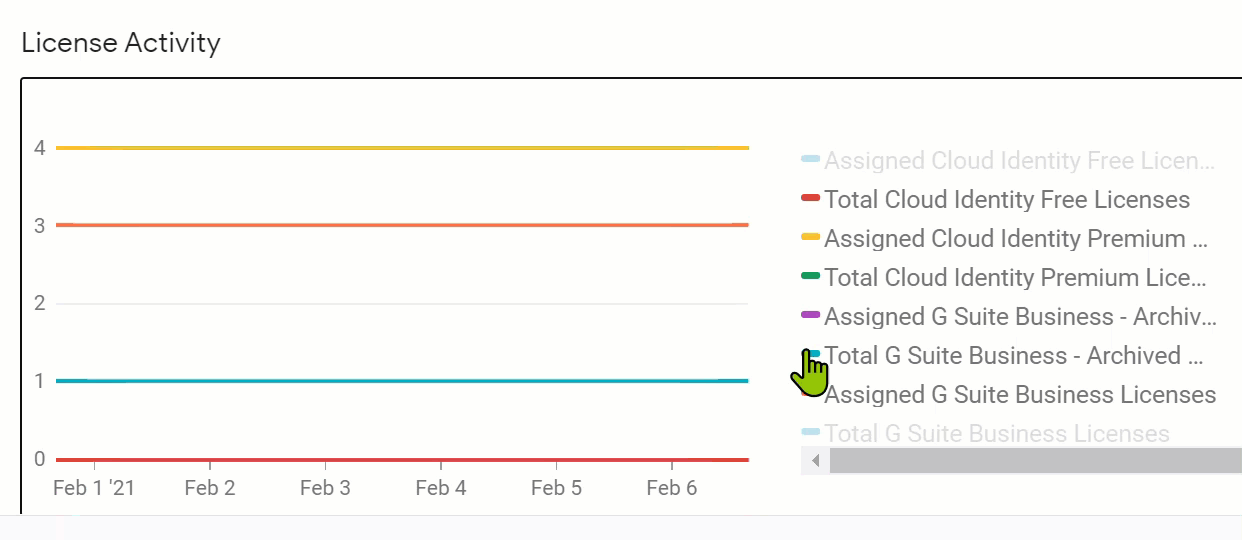Click the red line at value 0
This screenshot has width=1242, height=540.
[402, 460]
